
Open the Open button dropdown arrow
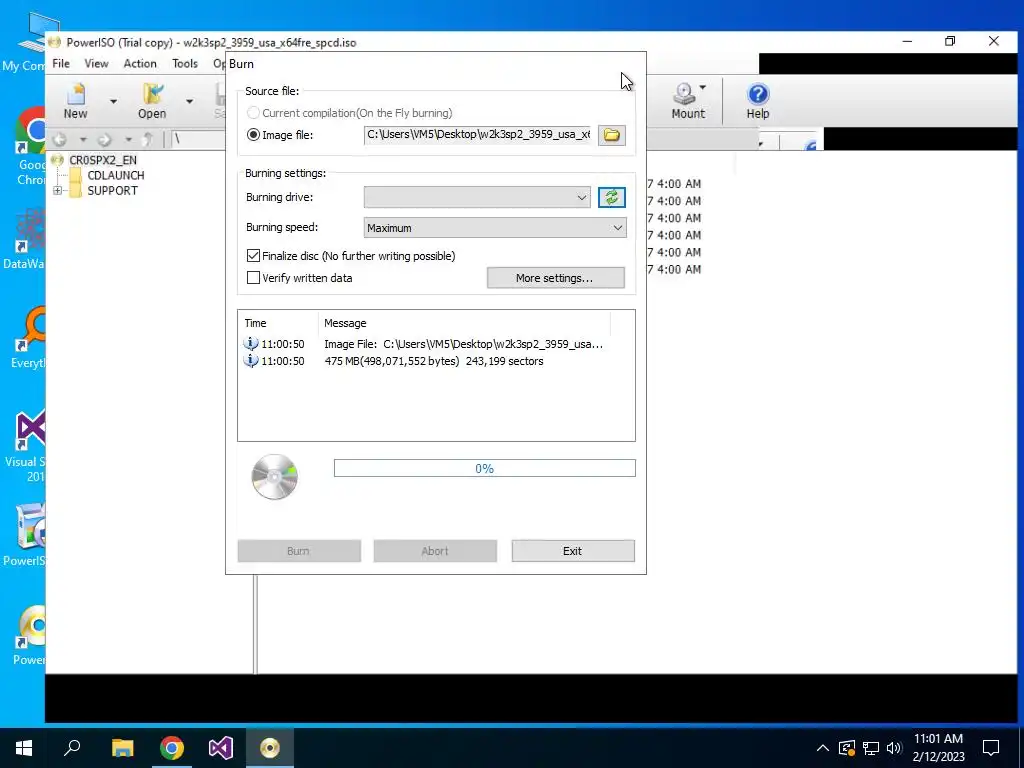pyautogui.click(x=189, y=101)
